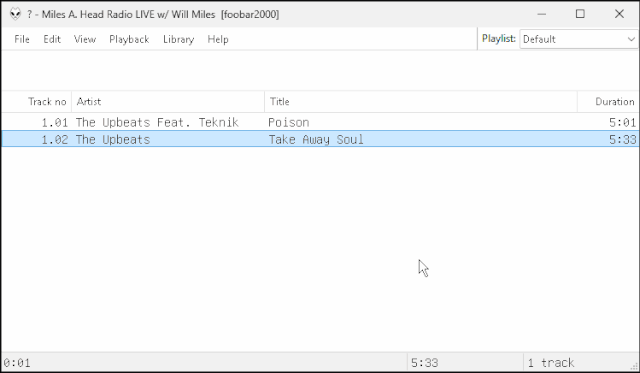640x373 pixels.
Task: Open the View menu
Action: point(85,39)
